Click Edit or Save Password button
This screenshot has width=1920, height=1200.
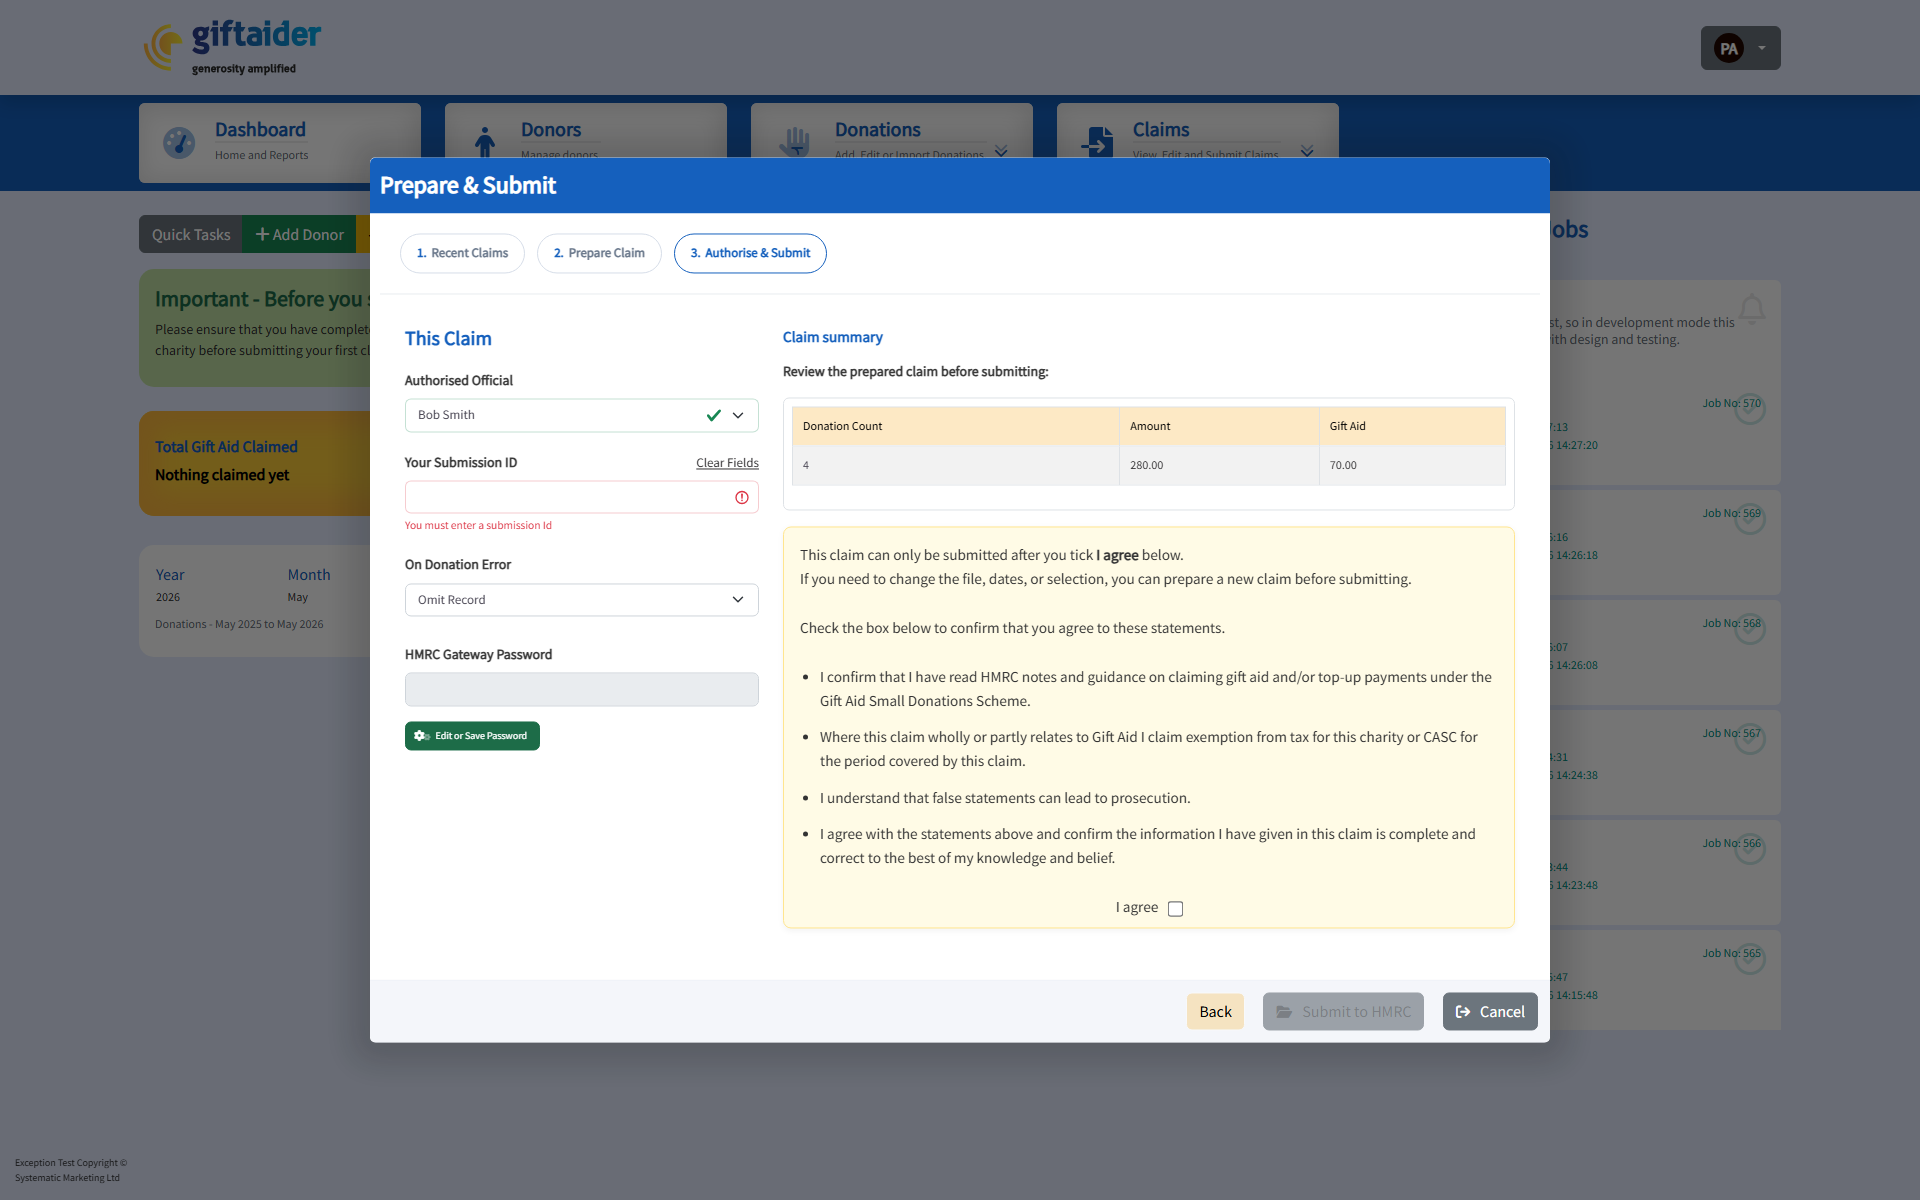472,736
